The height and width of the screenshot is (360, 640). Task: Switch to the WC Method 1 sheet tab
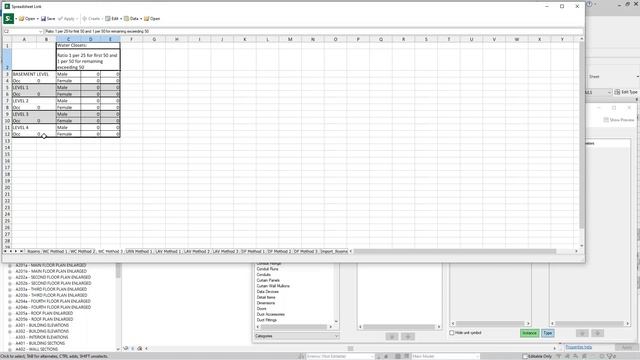[x=54, y=251]
